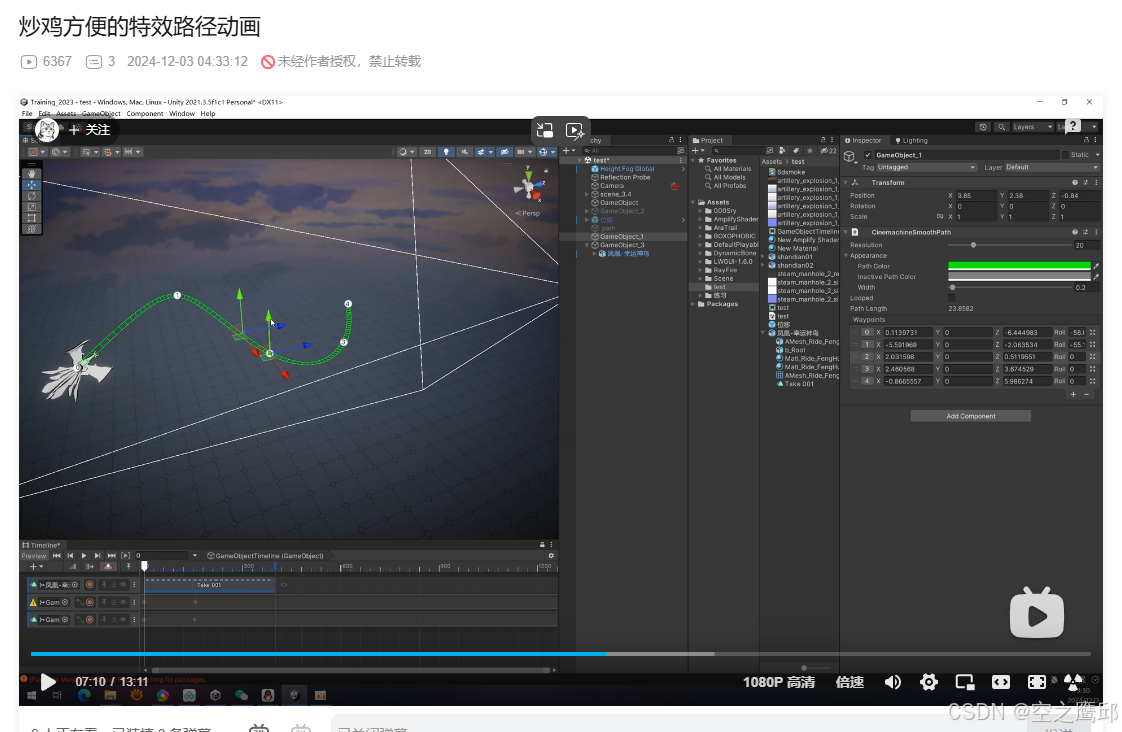Screen dimensions: 1122x732
Task: Click the 1080P 高清 quality button
Action: [x=779, y=682]
